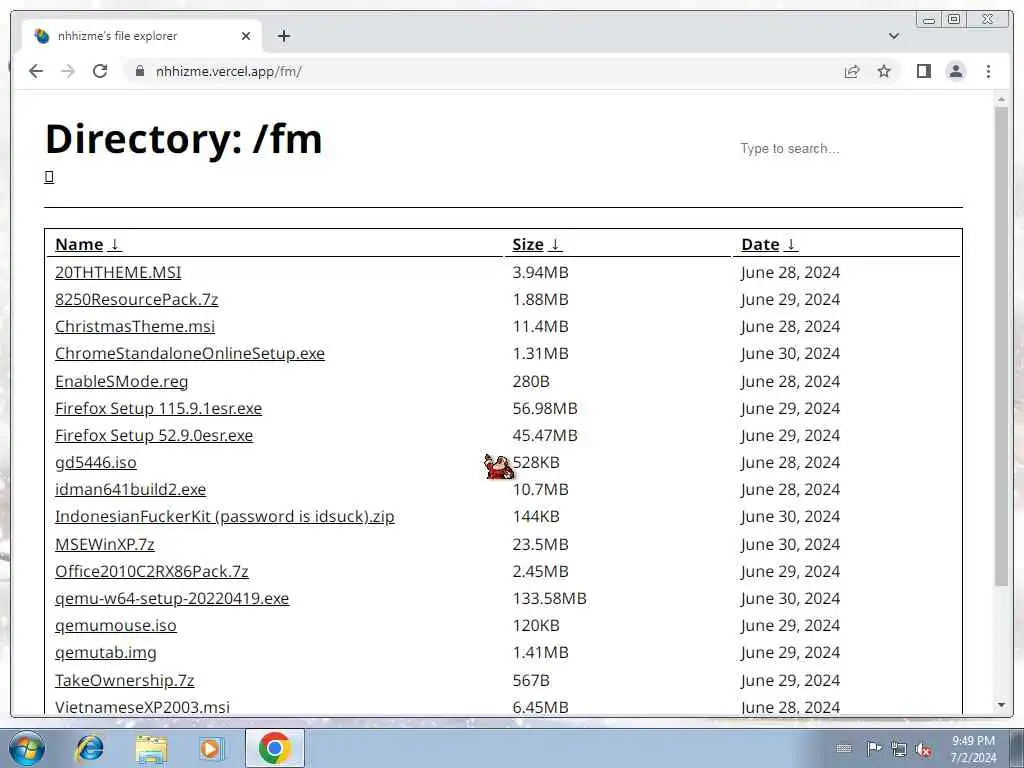View site info via the lock icon
1024x768 pixels.
click(x=139, y=71)
